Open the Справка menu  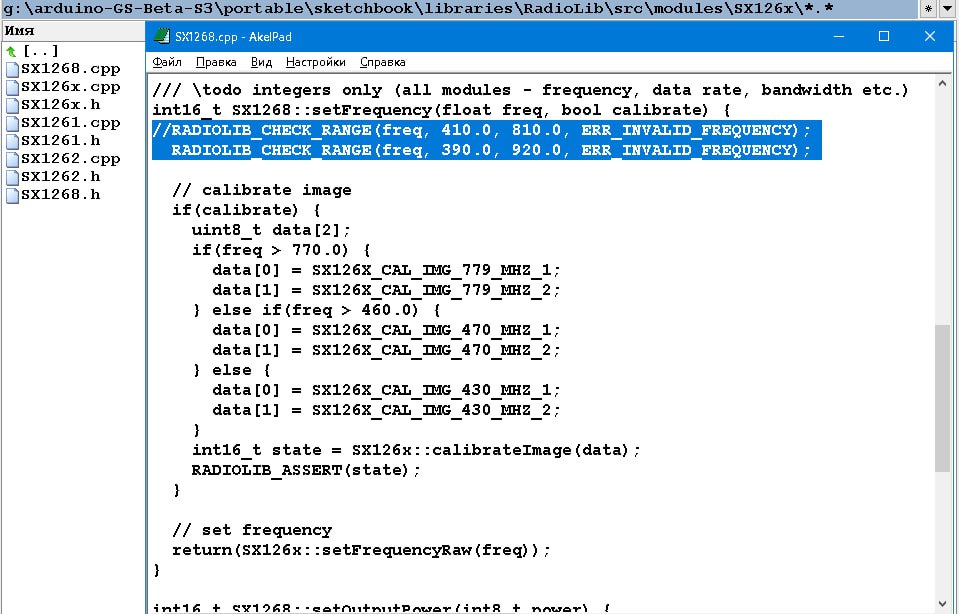pos(382,62)
